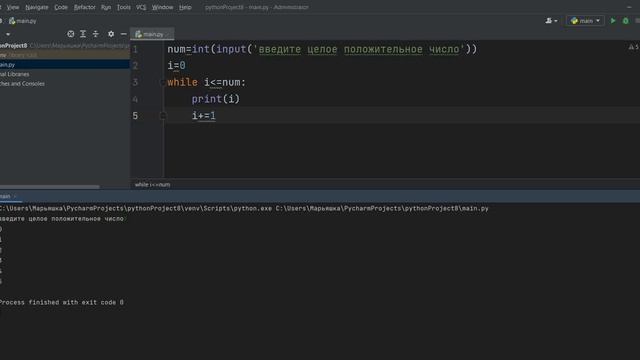The width and height of the screenshot is (640, 360).
Task: Select the main tab in Run window
Action: 8,196
